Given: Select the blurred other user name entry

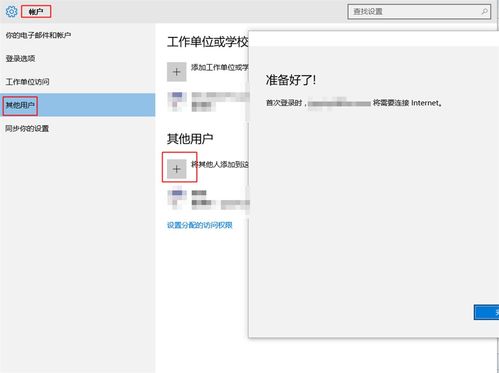Looking at the screenshot, I should pos(220,200).
